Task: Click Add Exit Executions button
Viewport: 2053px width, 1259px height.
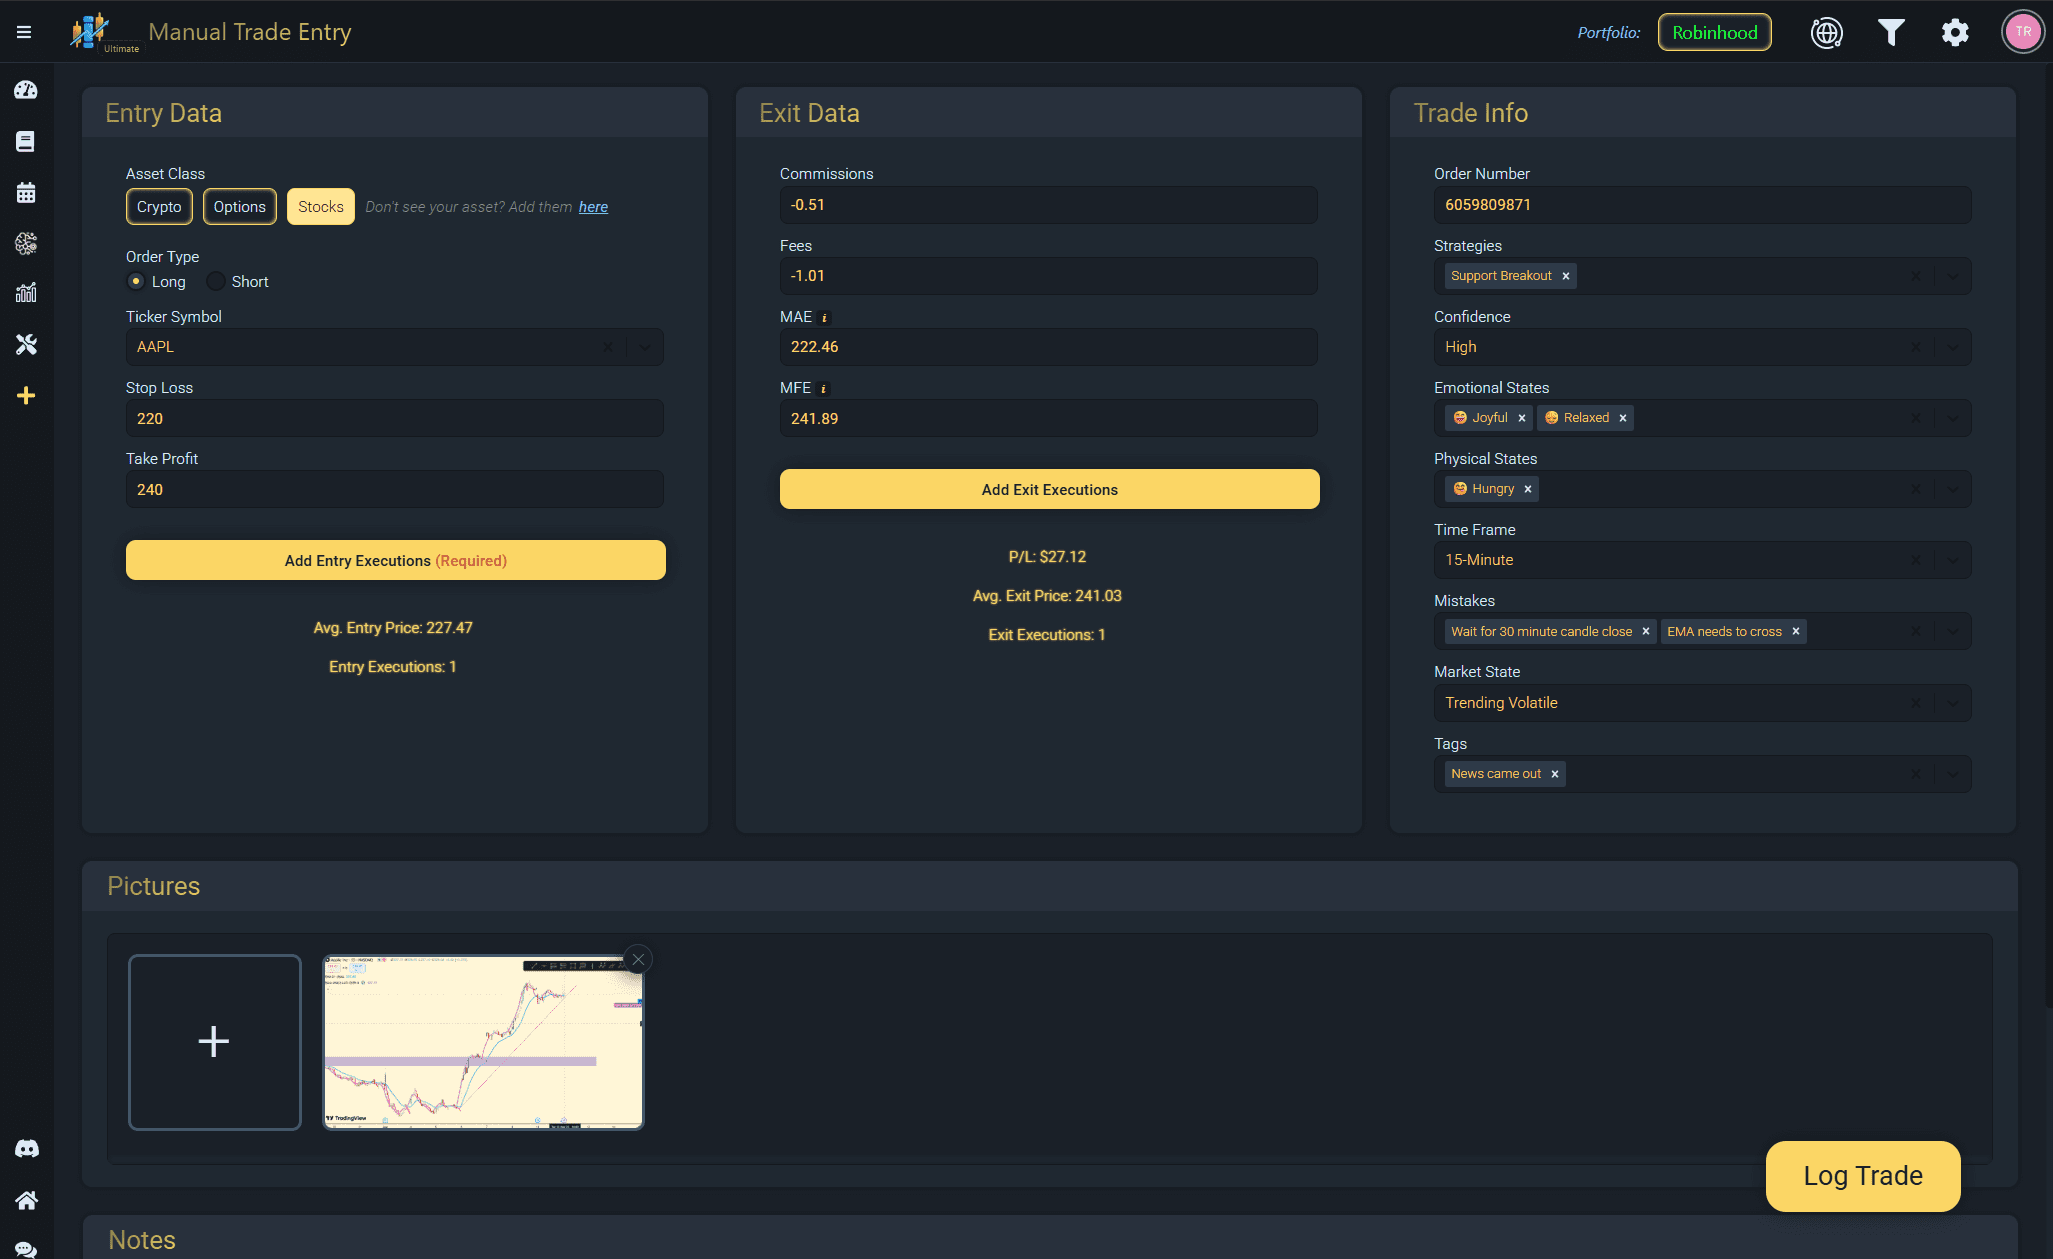Action: click(1049, 489)
